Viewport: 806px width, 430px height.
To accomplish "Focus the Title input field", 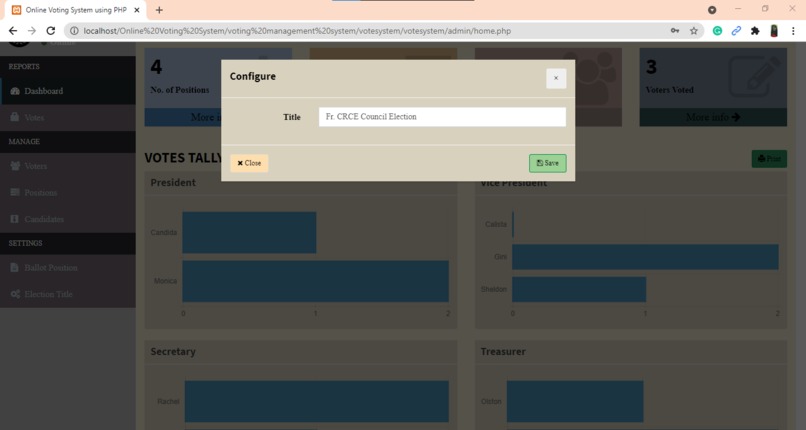I will pos(442,117).
